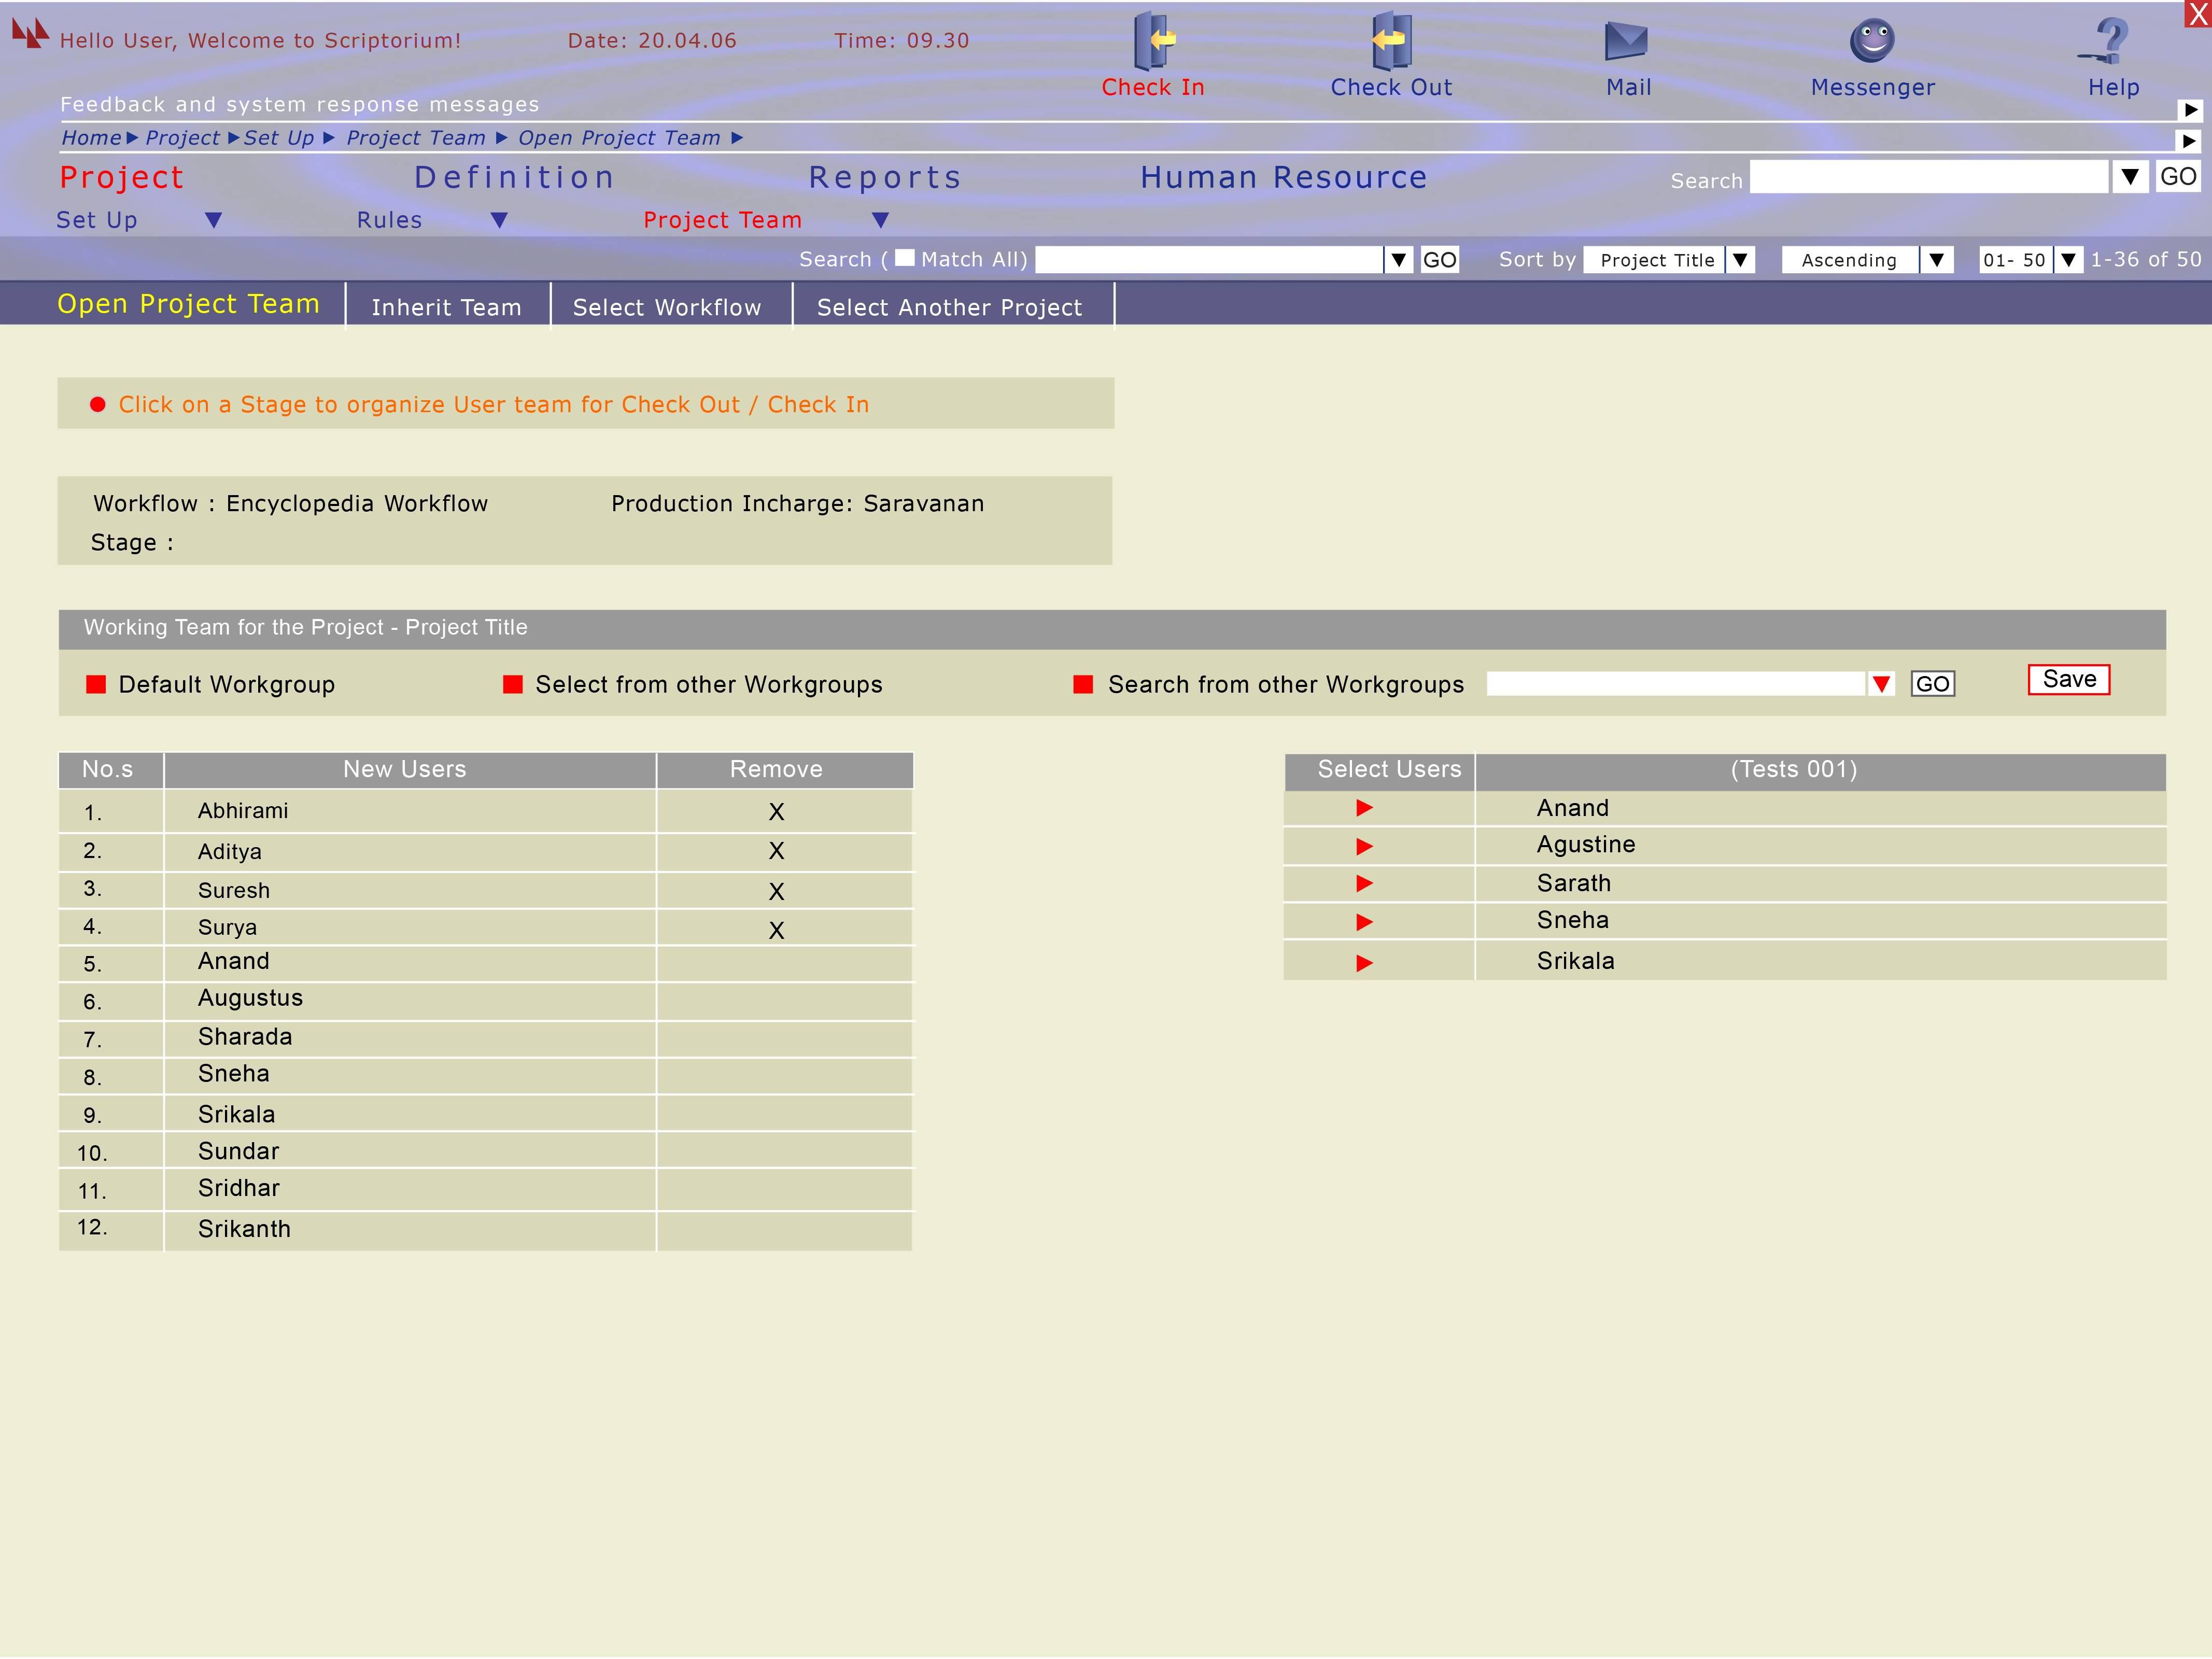The width and height of the screenshot is (2212, 1659).
Task: Enable the Match All checkbox
Action: [x=904, y=258]
